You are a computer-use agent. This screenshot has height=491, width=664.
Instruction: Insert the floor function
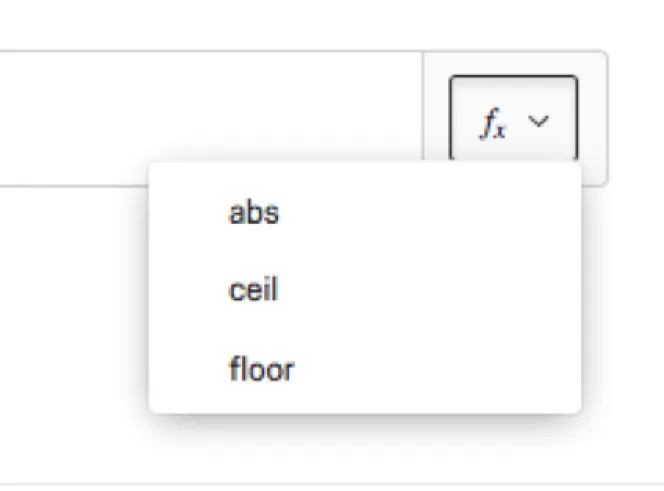click(x=261, y=370)
